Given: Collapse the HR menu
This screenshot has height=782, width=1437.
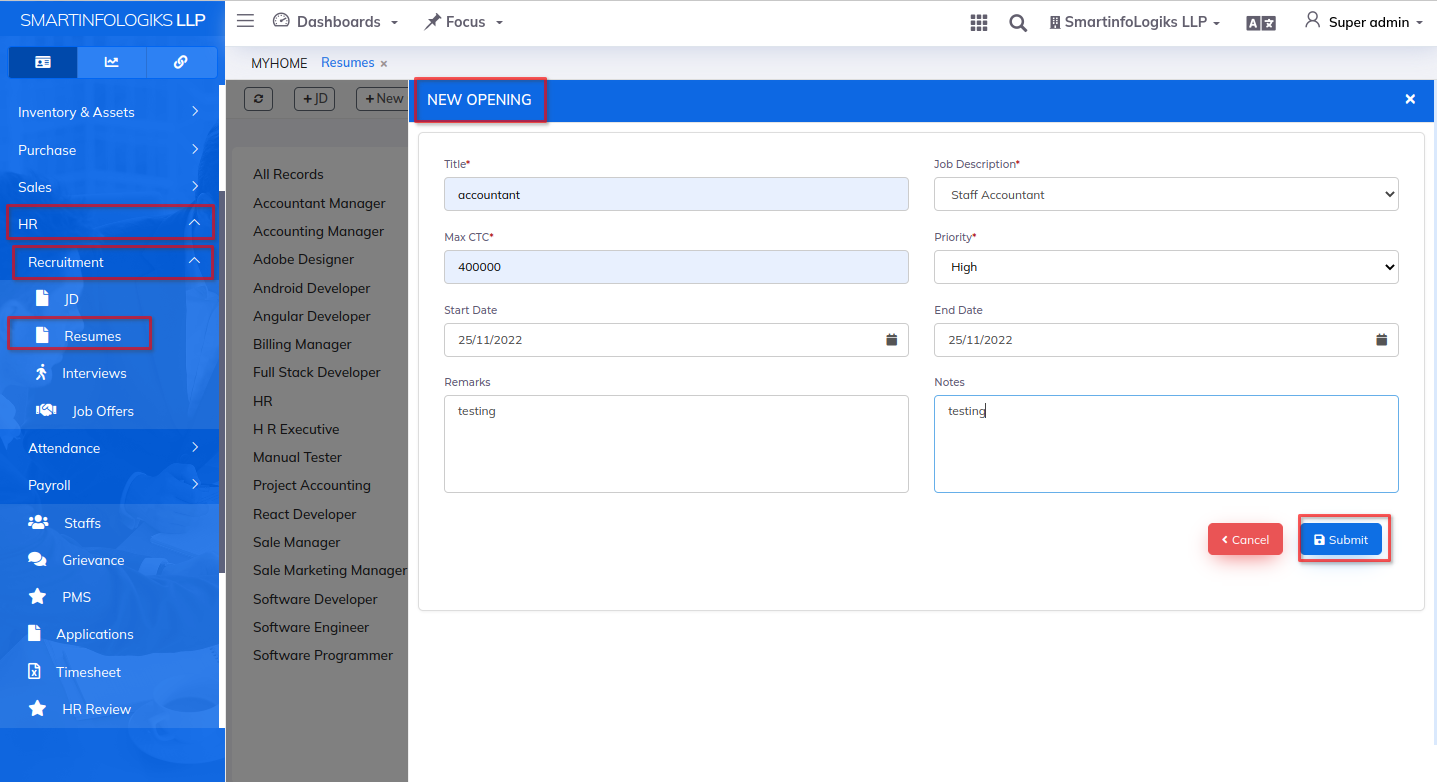Looking at the screenshot, I should coord(109,224).
